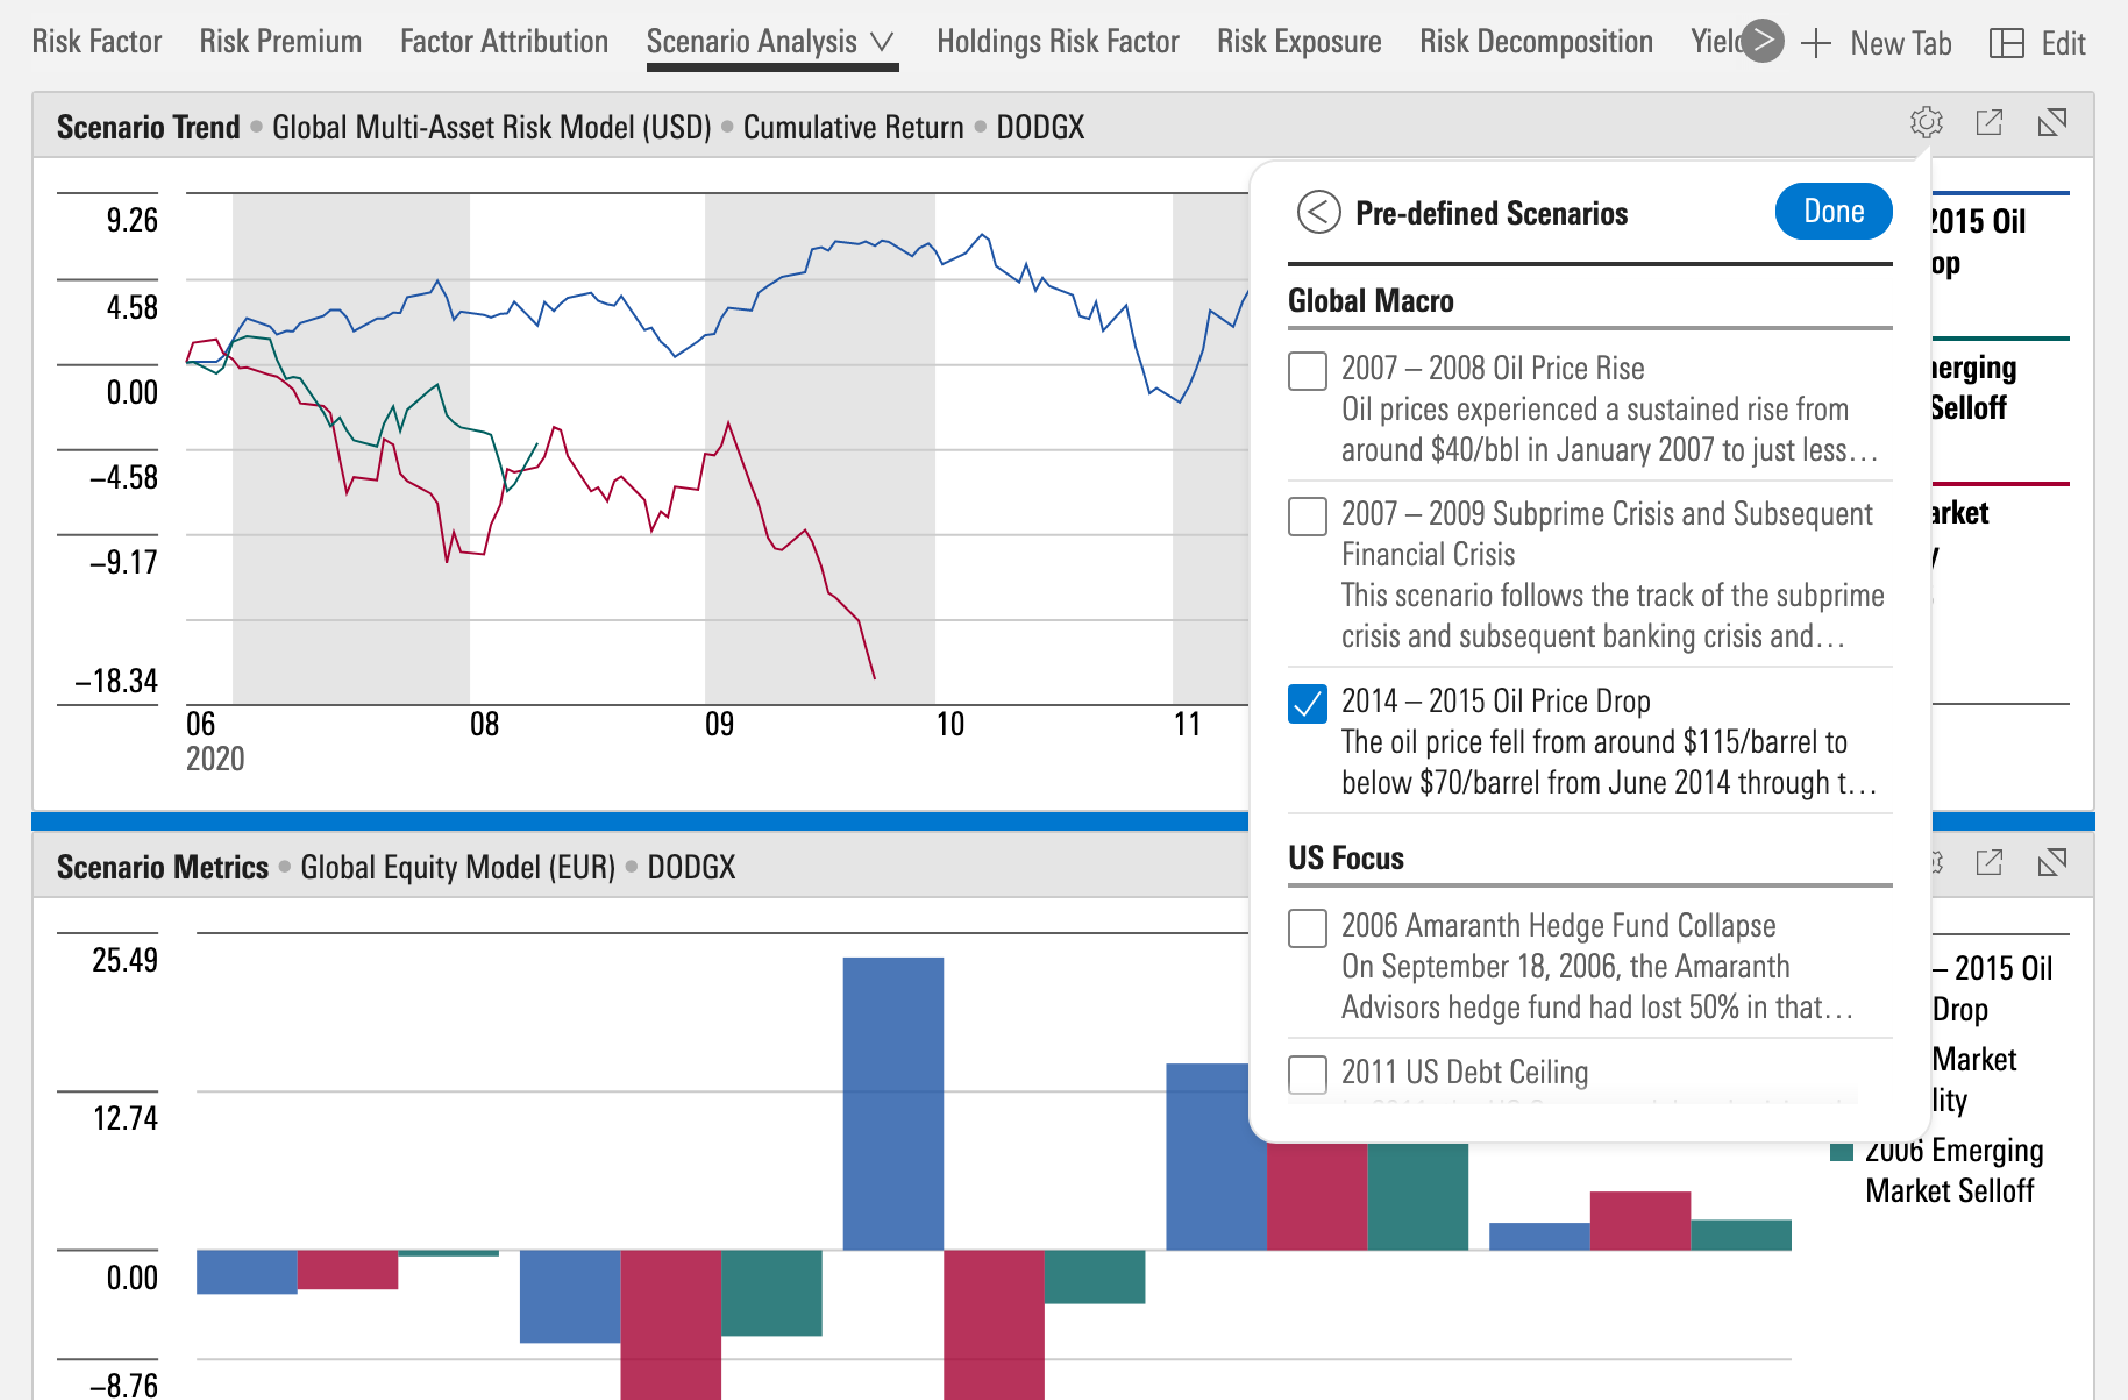Expand Scenario Trend panel to full screen
Image resolution: width=2128 pixels, height=1400 pixels.
(x=2052, y=123)
